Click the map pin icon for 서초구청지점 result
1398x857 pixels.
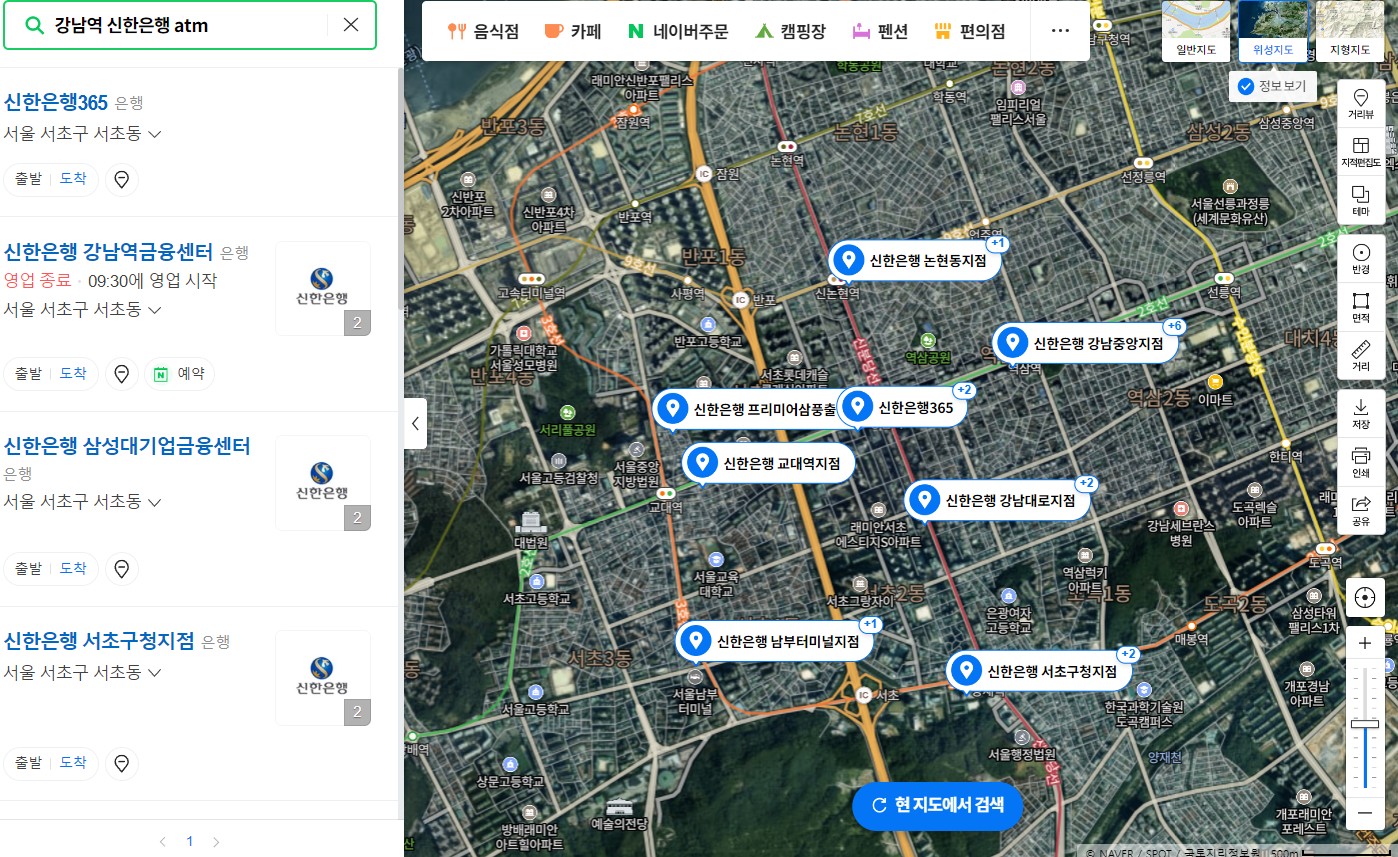click(x=122, y=763)
